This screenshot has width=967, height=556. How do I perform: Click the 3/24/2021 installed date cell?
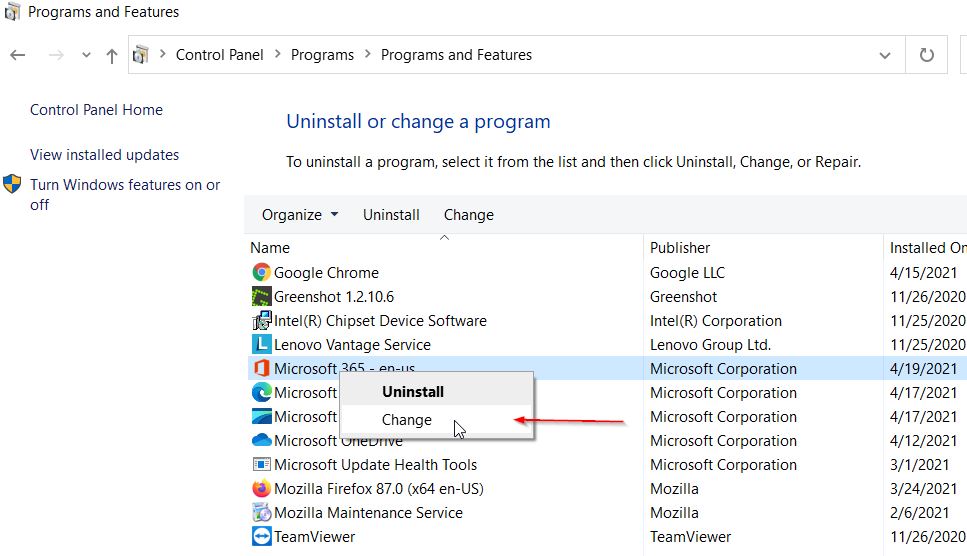[923, 489]
